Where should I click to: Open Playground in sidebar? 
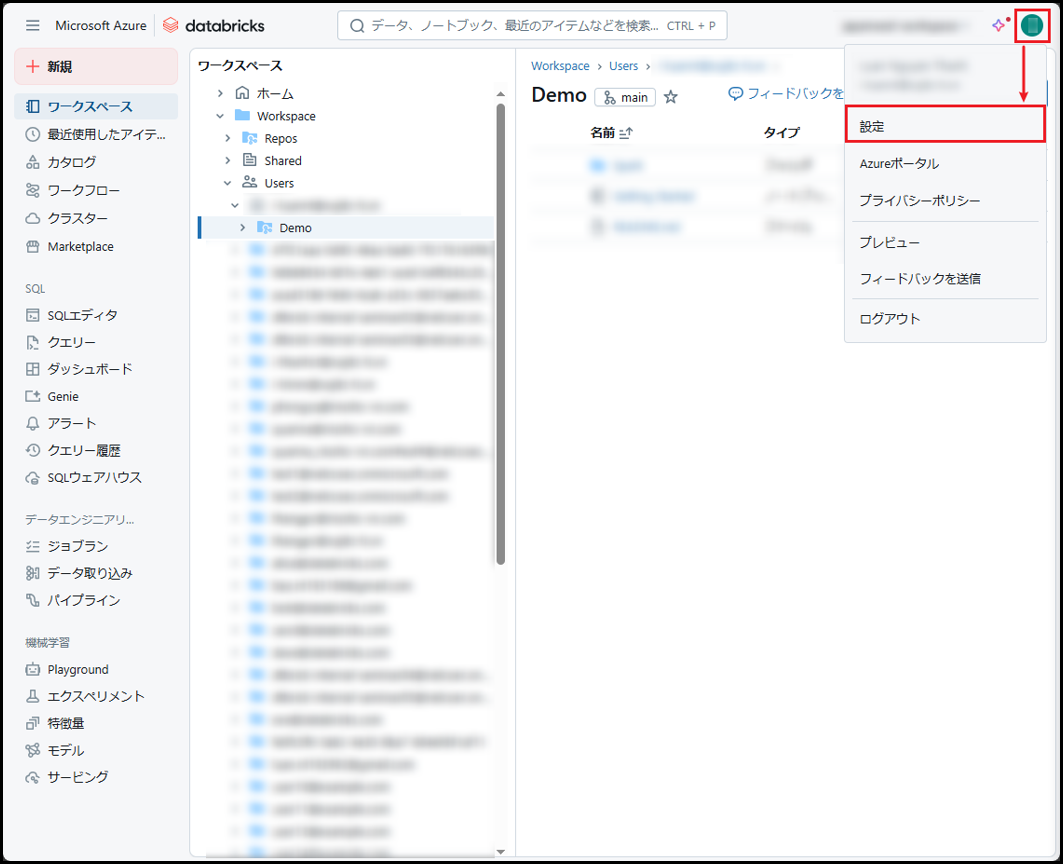click(x=96, y=669)
